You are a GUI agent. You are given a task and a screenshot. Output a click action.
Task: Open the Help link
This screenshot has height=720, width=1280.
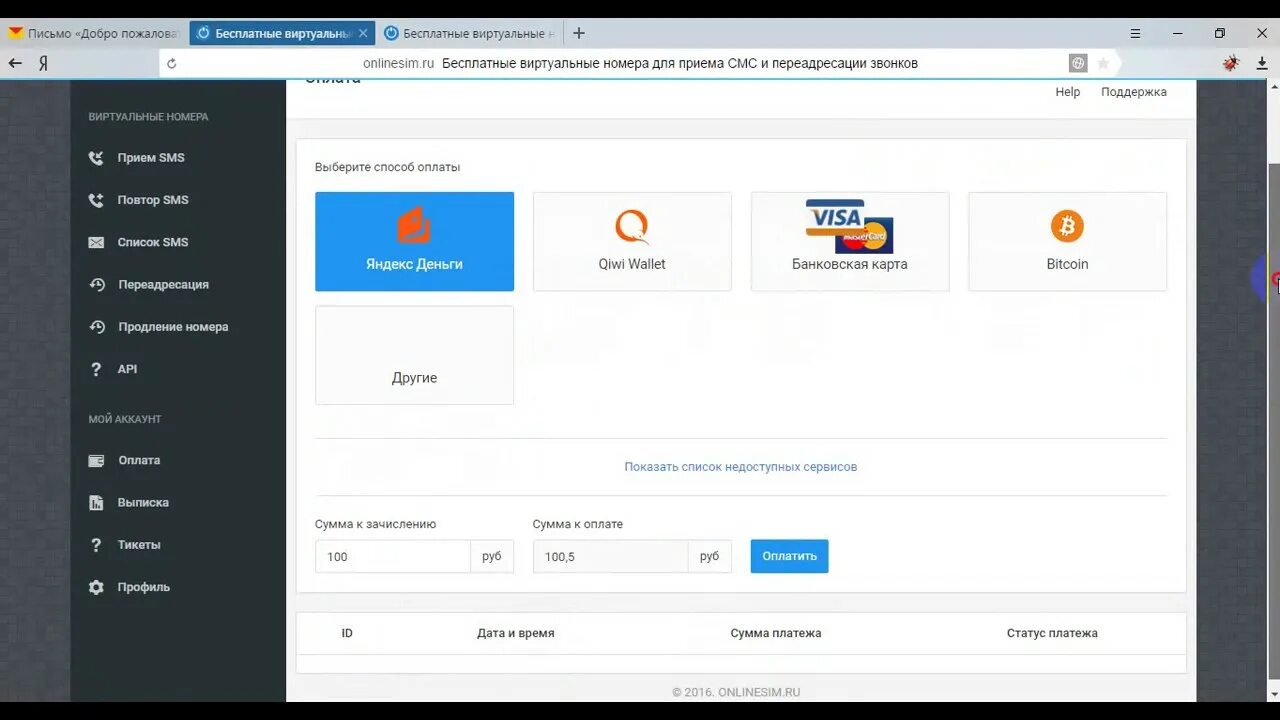point(1068,92)
